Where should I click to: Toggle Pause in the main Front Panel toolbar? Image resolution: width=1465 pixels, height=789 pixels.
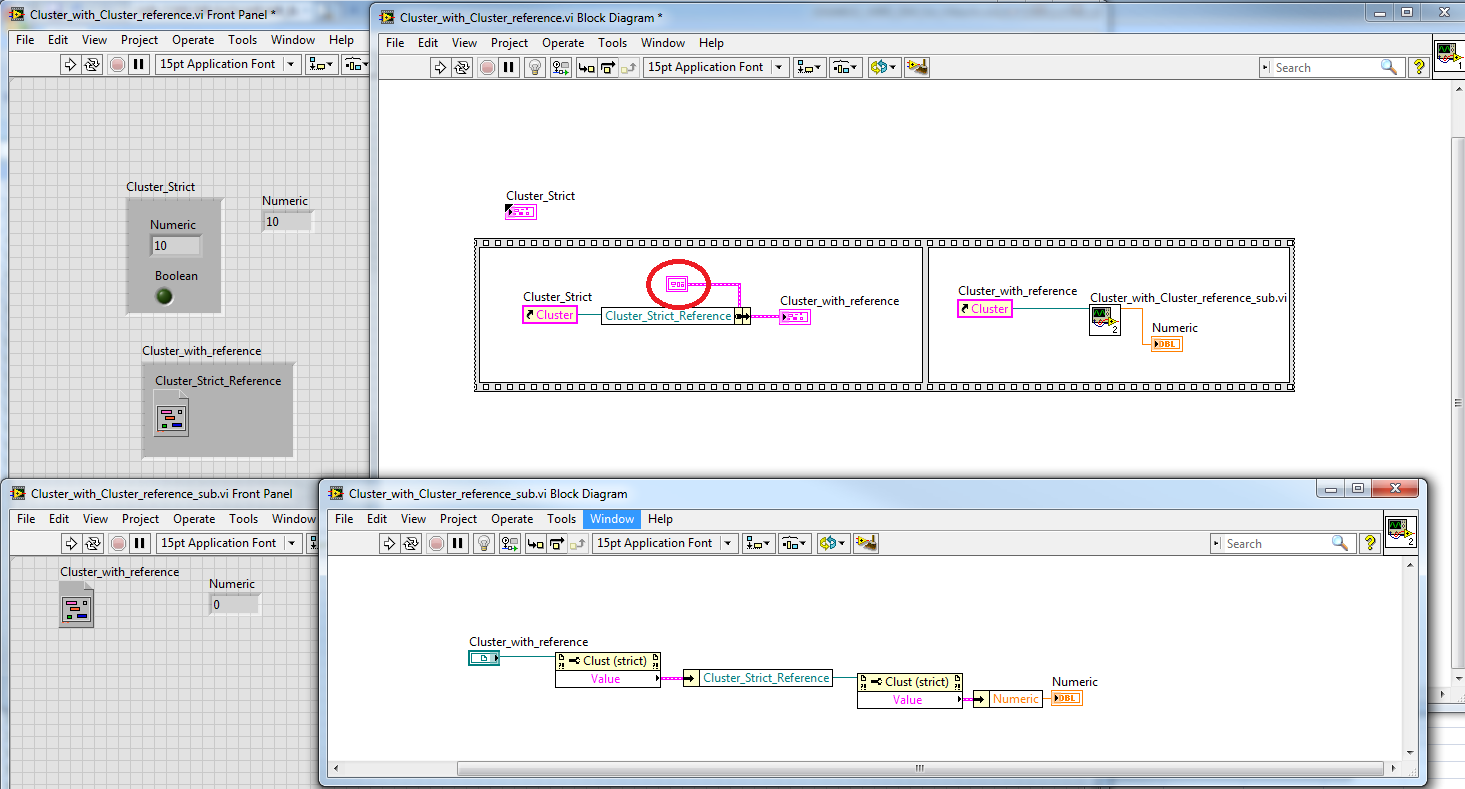click(139, 64)
